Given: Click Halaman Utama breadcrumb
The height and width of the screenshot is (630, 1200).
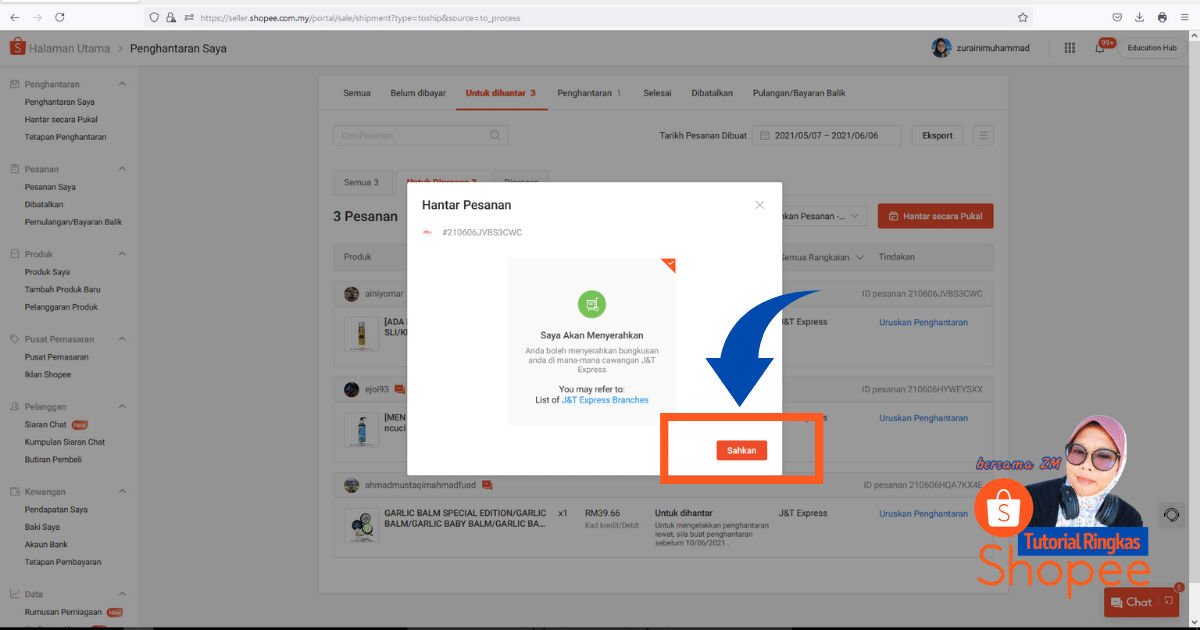Looking at the screenshot, I should 68,48.
